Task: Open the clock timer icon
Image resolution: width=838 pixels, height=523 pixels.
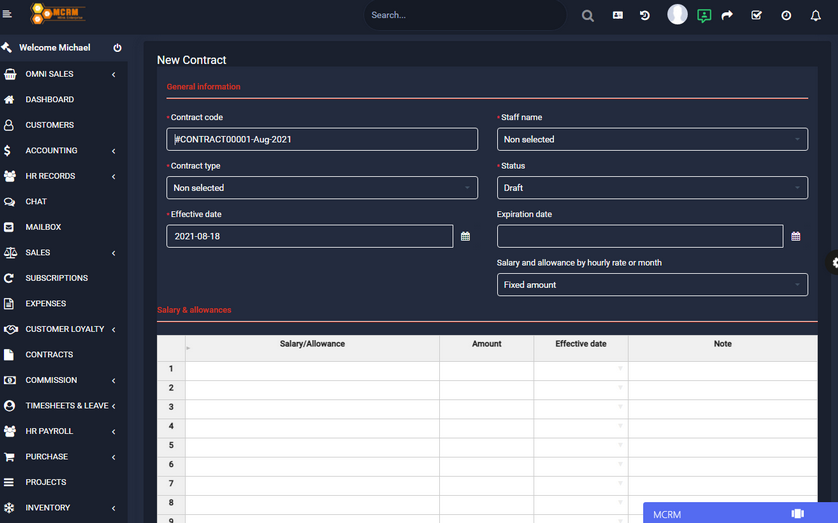Action: click(786, 15)
